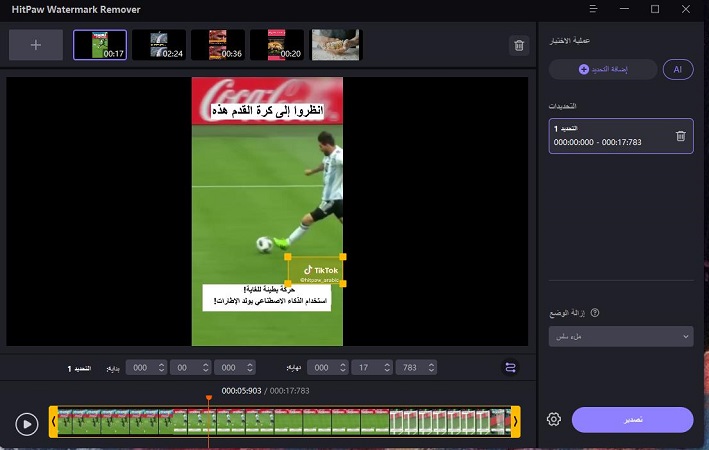Click the left yellow trim handle
This screenshot has width=709, height=450.
pos(53,422)
